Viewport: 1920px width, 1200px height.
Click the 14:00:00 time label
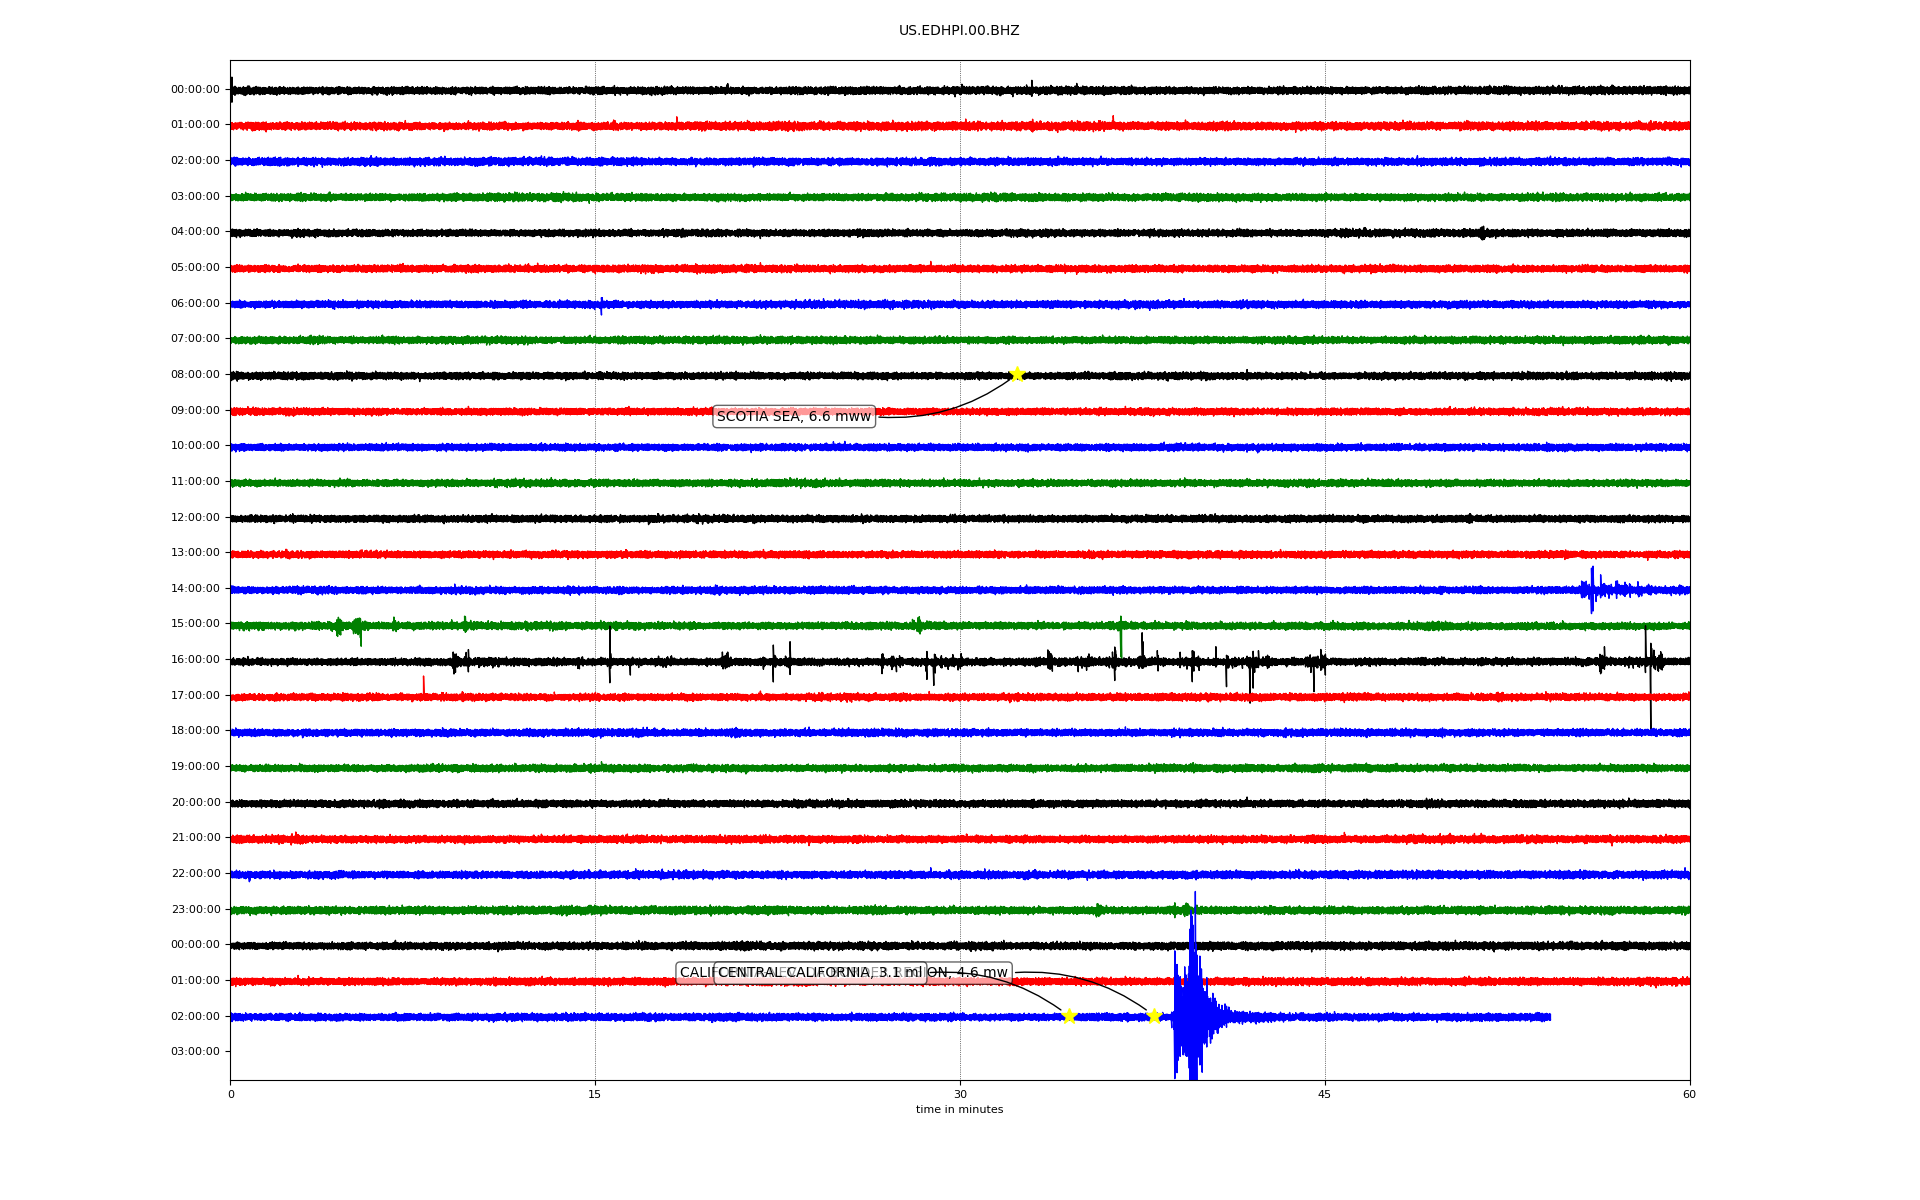tap(195, 589)
